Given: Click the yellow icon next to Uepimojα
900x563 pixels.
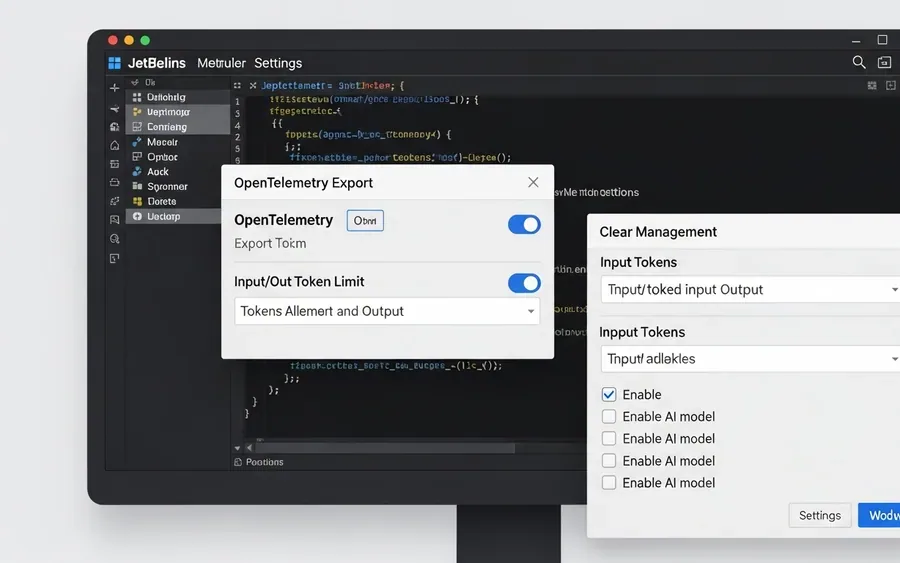Looking at the screenshot, I should (x=137, y=112).
